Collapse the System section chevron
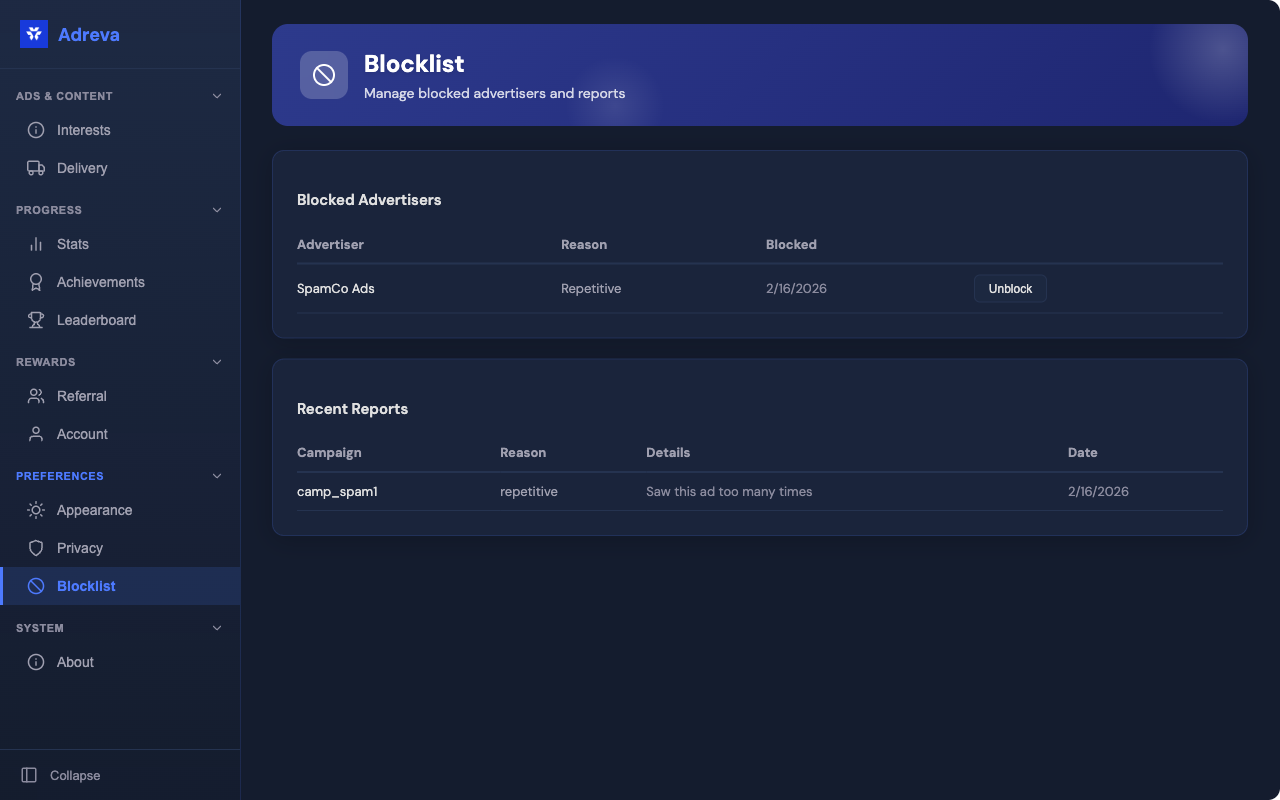The image size is (1280, 800). [x=217, y=628]
